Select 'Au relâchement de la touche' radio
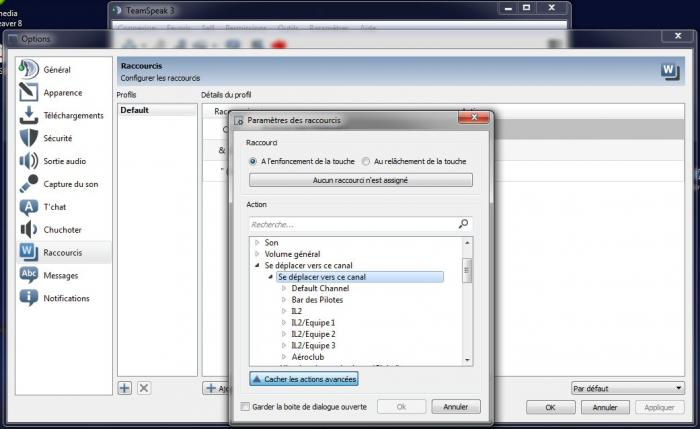The image size is (700, 429). 366,161
